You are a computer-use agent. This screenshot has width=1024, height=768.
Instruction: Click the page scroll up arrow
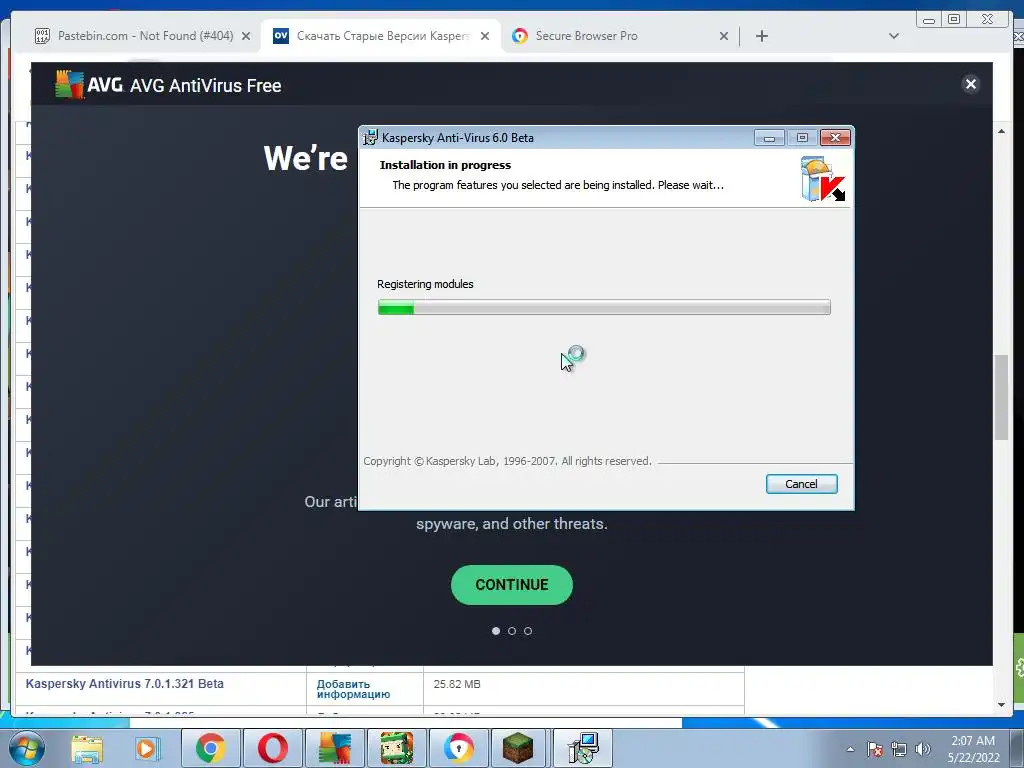click(1001, 131)
